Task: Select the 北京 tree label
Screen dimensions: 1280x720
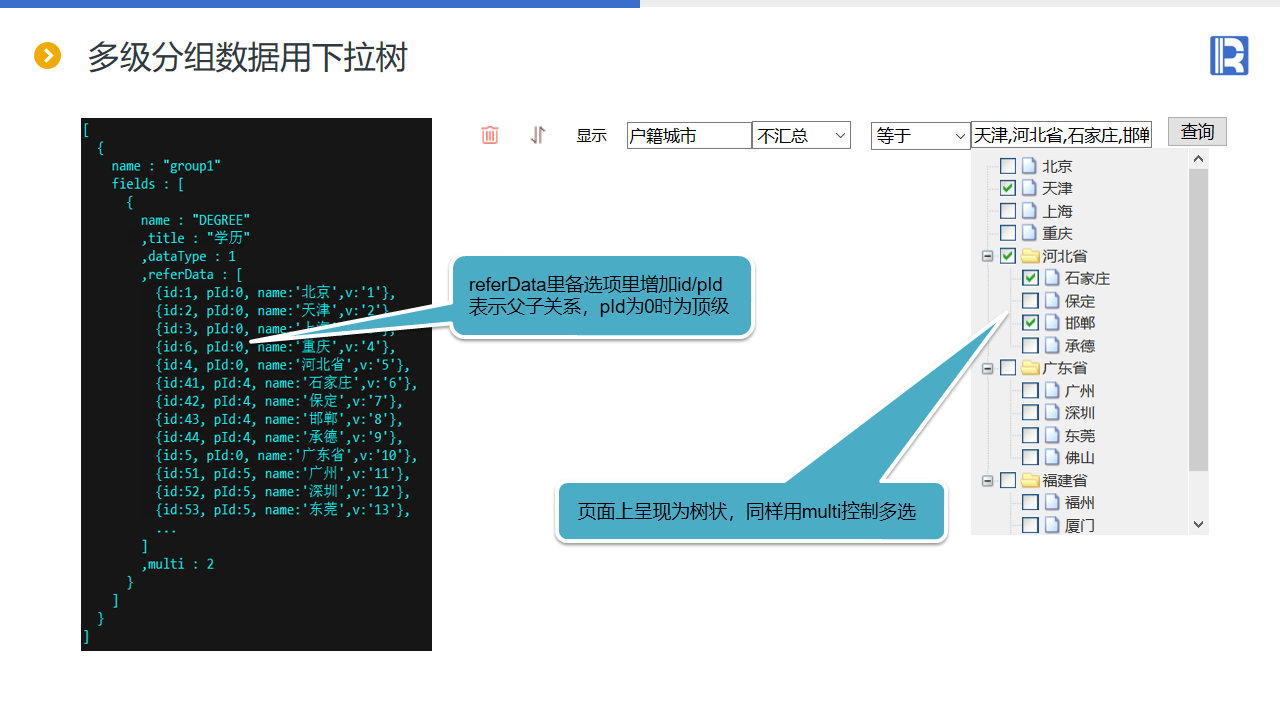Action: point(1057,166)
